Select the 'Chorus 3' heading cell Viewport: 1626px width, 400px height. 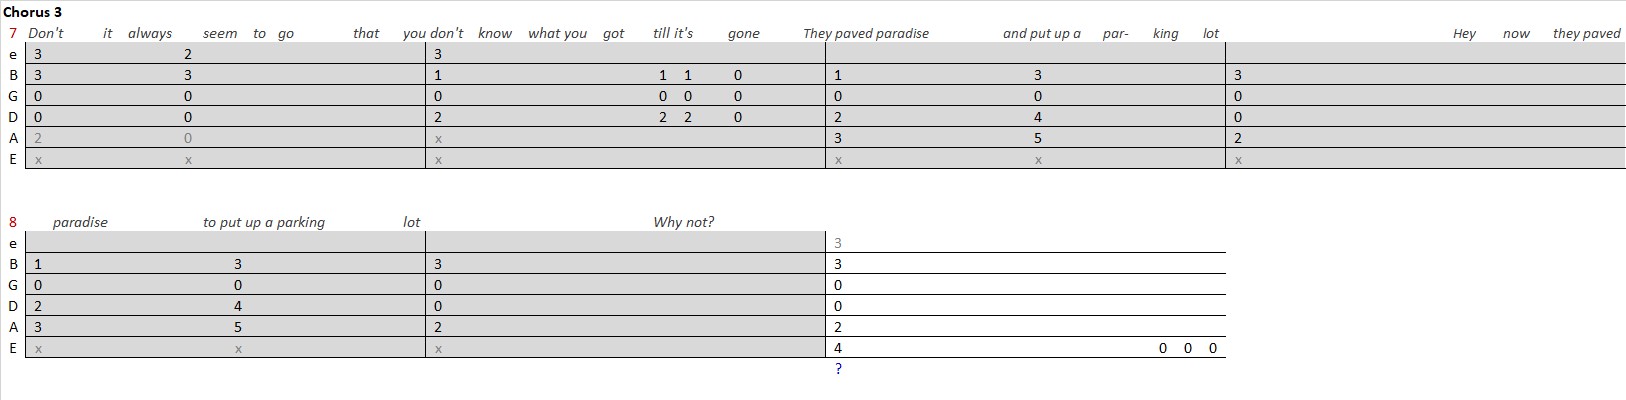tap(32, 13)
